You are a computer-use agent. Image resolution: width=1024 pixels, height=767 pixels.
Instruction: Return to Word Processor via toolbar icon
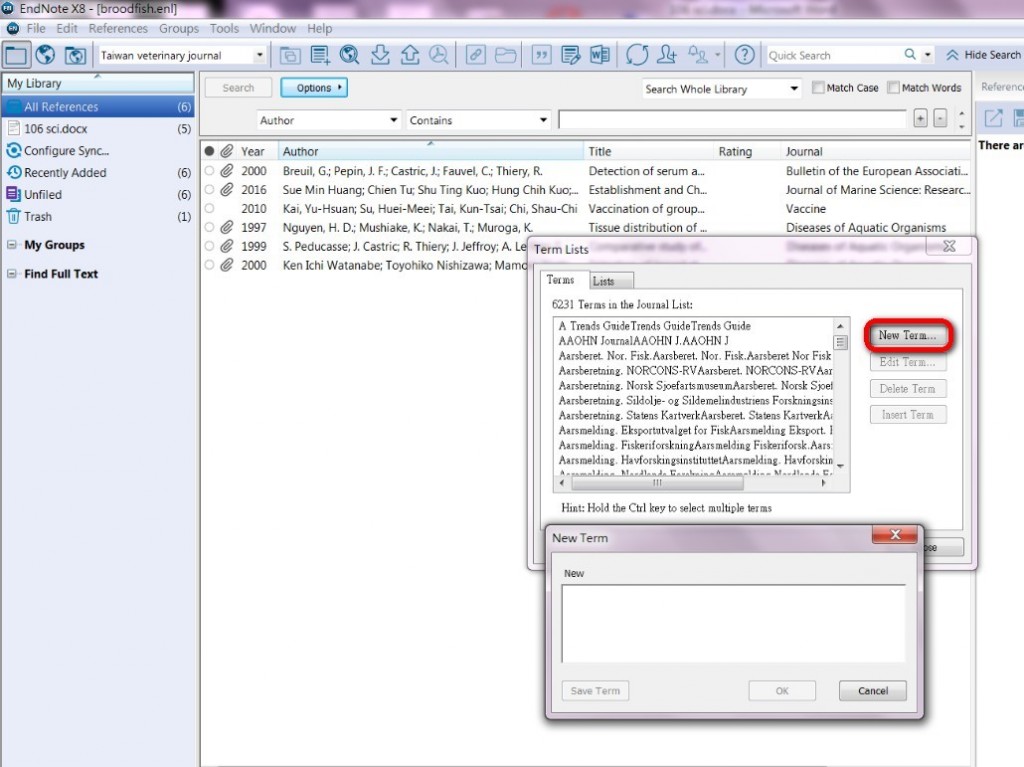(600, 55)
